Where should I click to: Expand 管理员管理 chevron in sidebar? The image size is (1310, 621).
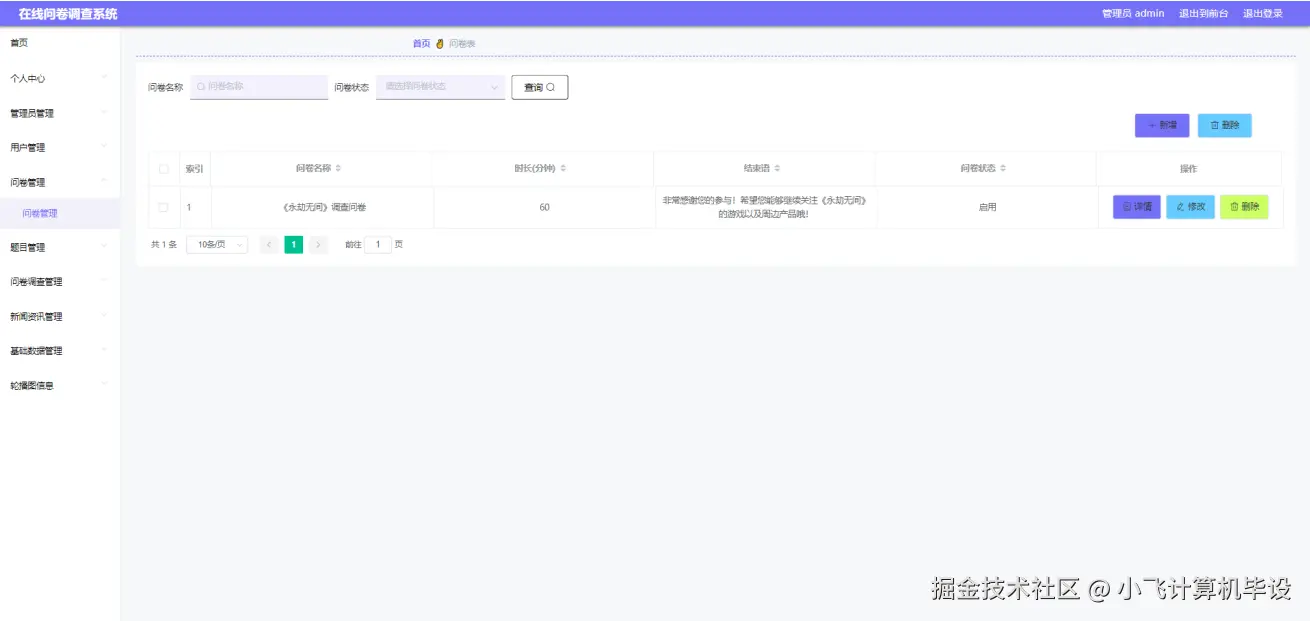[x=104, y=112]
